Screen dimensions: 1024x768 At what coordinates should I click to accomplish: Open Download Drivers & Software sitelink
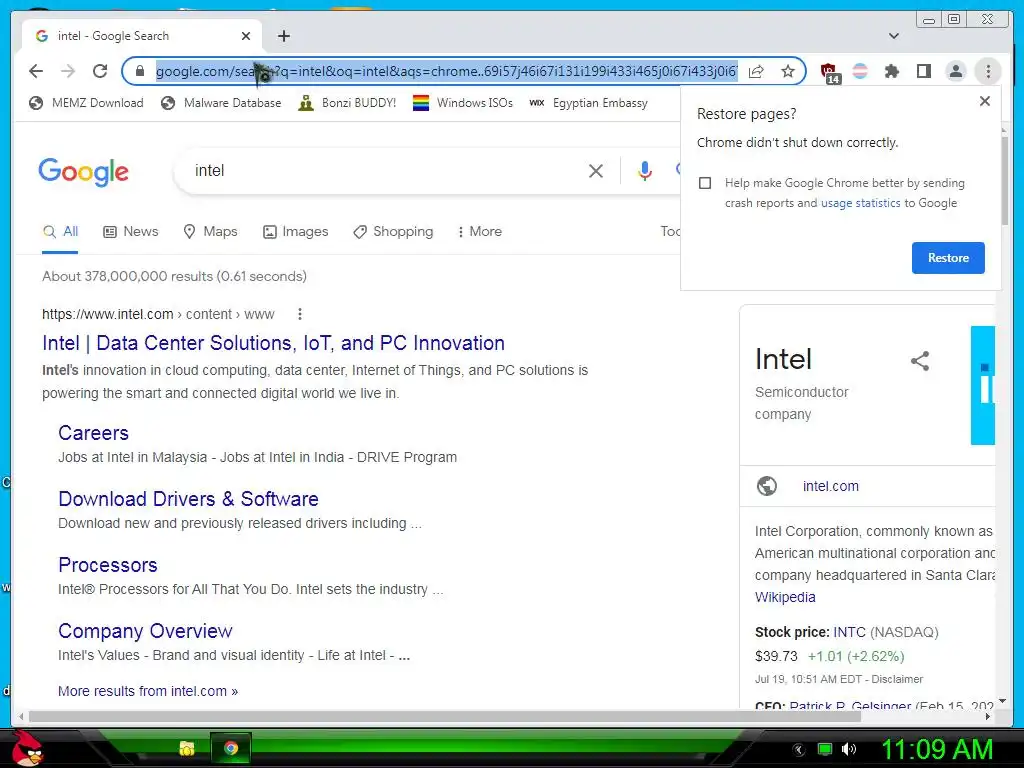(x=189, y=499)
